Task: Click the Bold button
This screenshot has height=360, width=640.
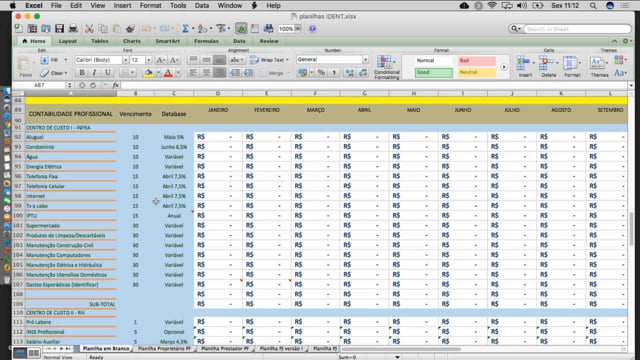Action: tap(82, 73)
